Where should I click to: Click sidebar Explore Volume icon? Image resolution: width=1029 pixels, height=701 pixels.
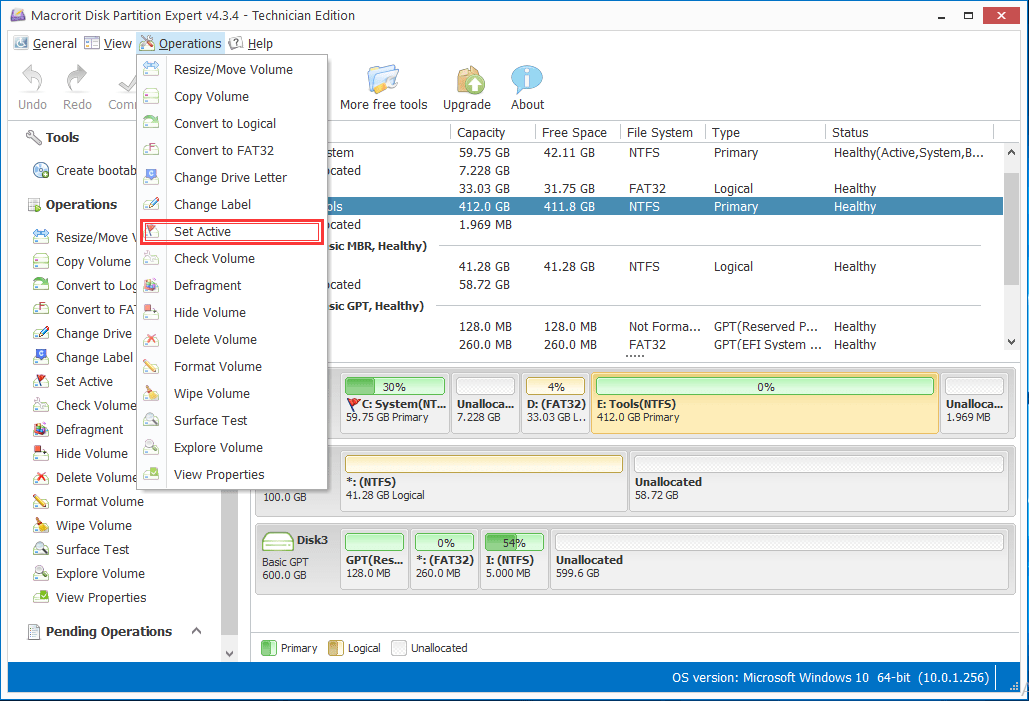[41, 573]
